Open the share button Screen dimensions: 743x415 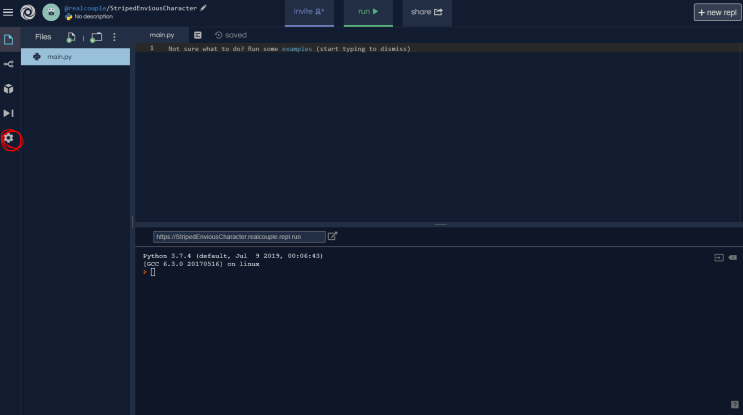pos(427,13)
